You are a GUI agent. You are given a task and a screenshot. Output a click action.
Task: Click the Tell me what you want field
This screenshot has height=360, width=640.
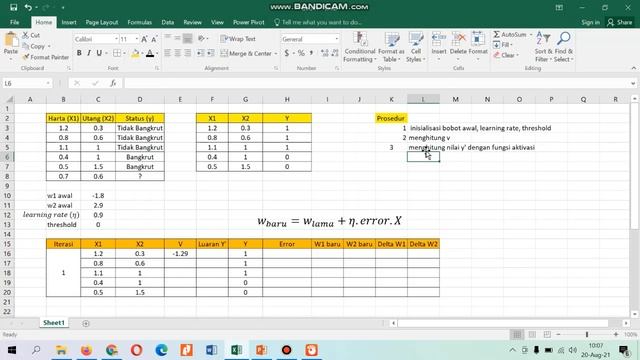(318, 22)
